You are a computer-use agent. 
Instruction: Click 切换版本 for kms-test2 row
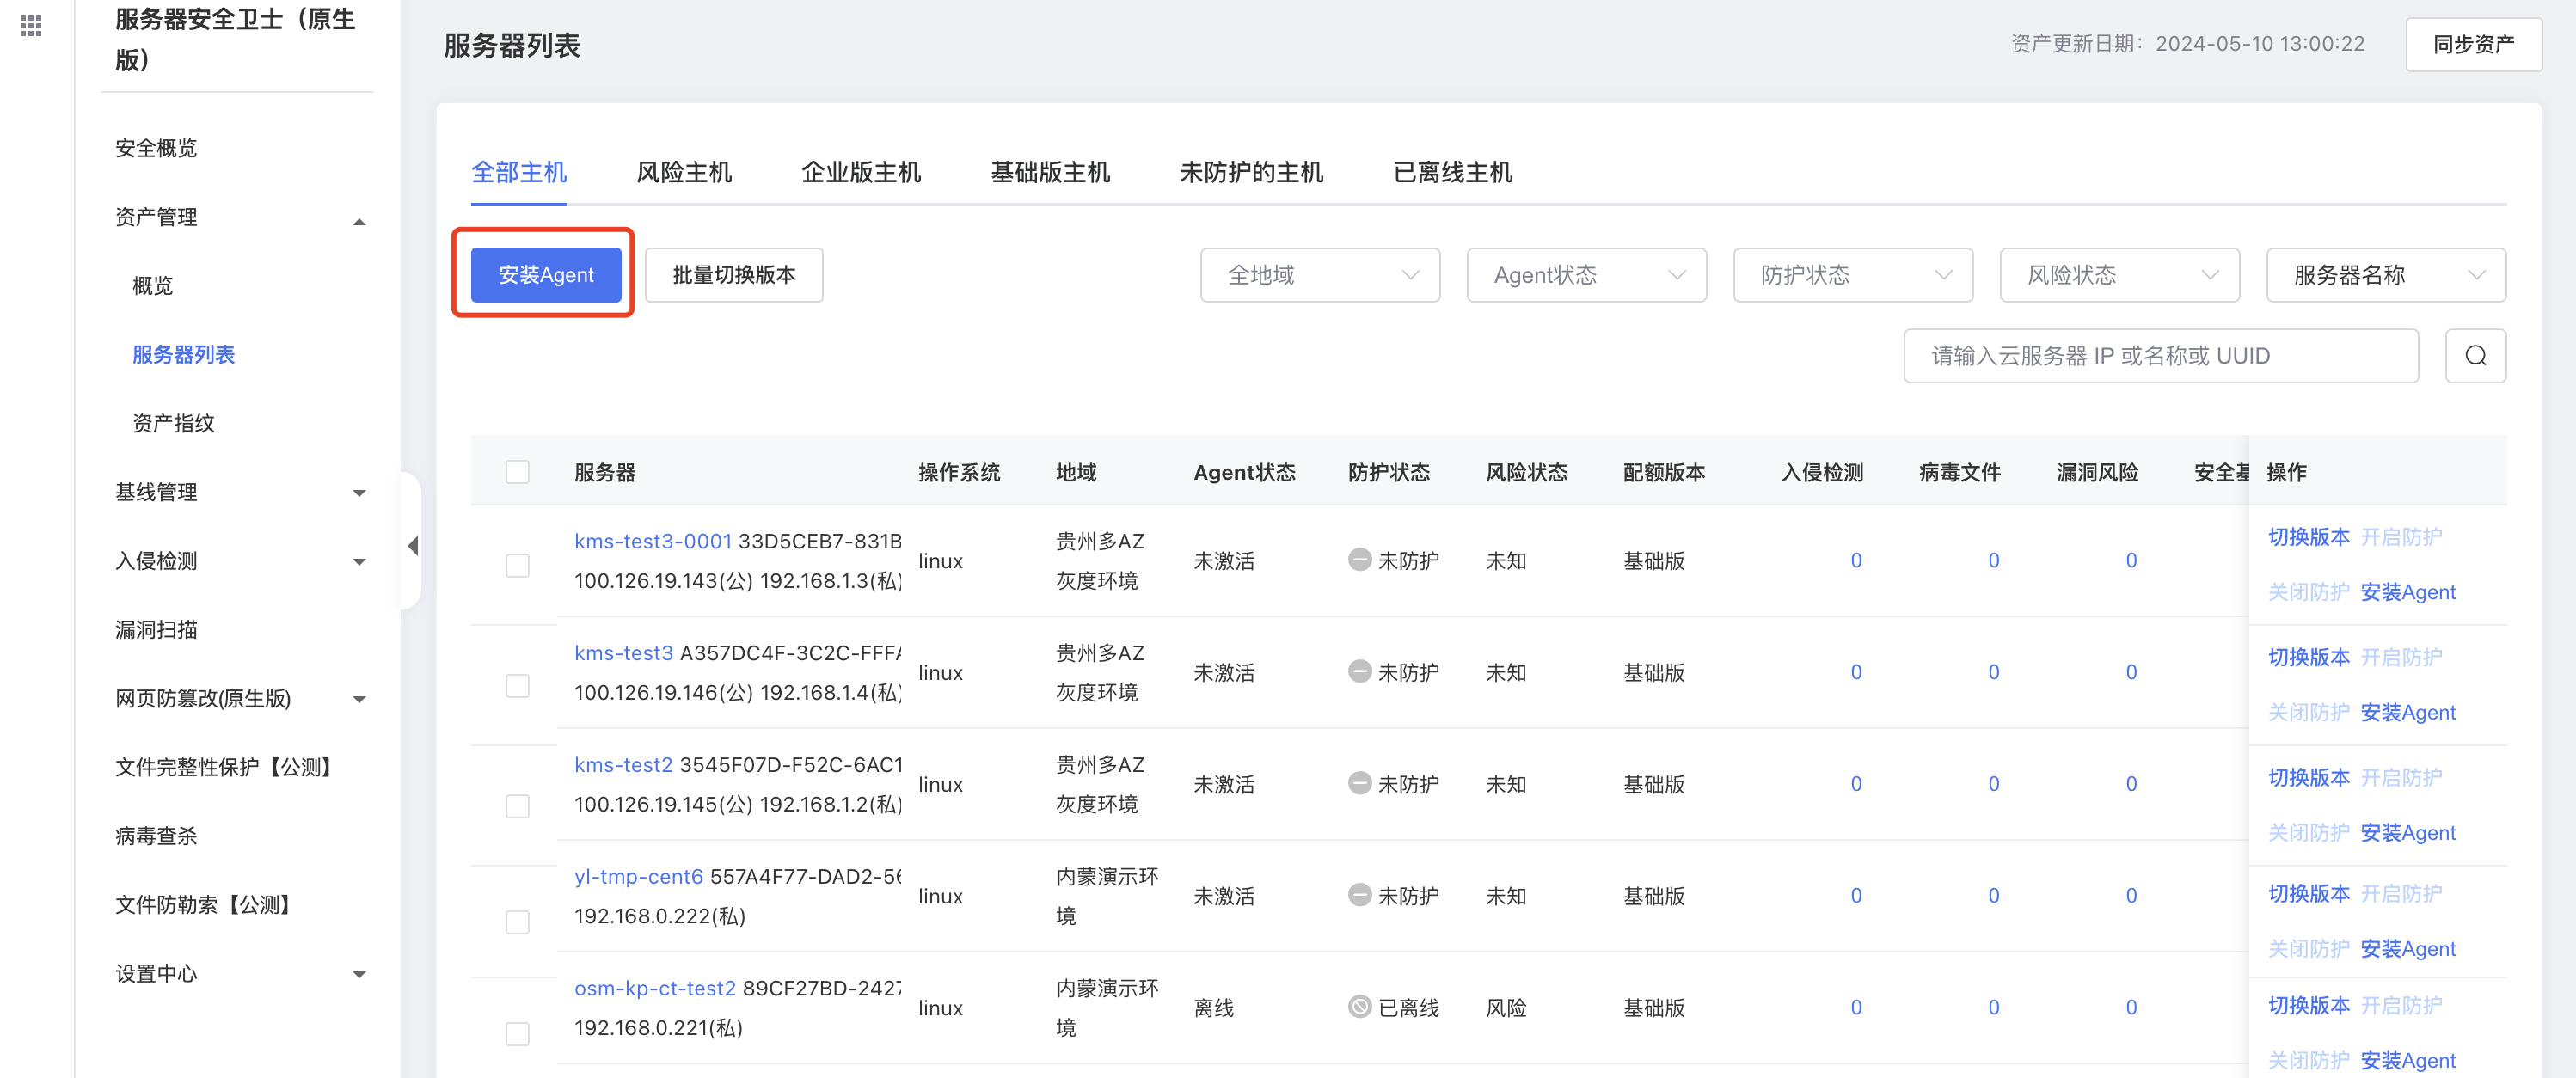[2308, 777]
